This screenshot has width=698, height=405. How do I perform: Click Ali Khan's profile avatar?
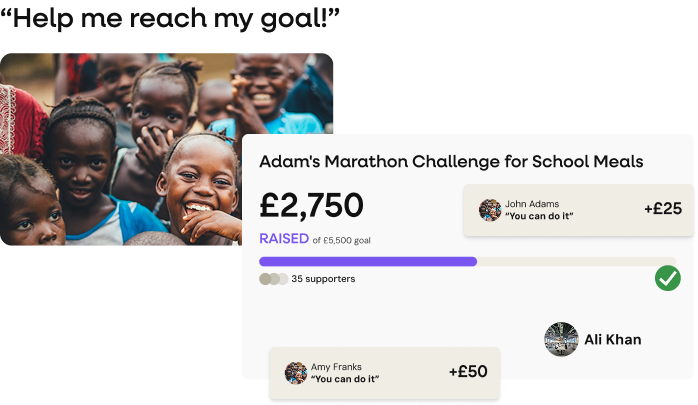pos(561,339)
